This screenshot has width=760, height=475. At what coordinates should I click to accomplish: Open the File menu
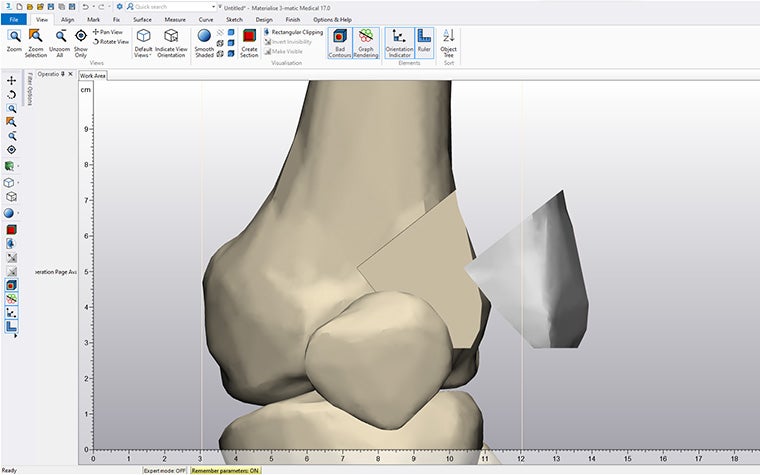coord(14,19)
